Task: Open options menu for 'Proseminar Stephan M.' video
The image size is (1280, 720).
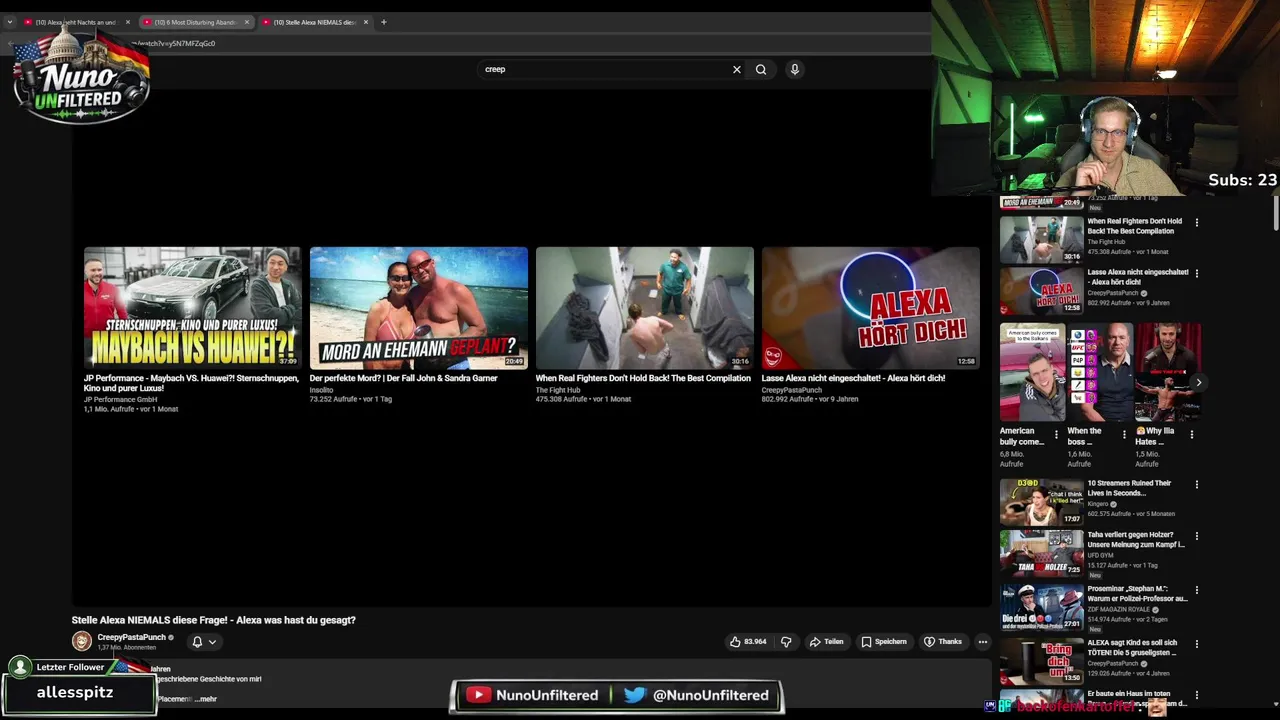Action: coord(1197,590)
